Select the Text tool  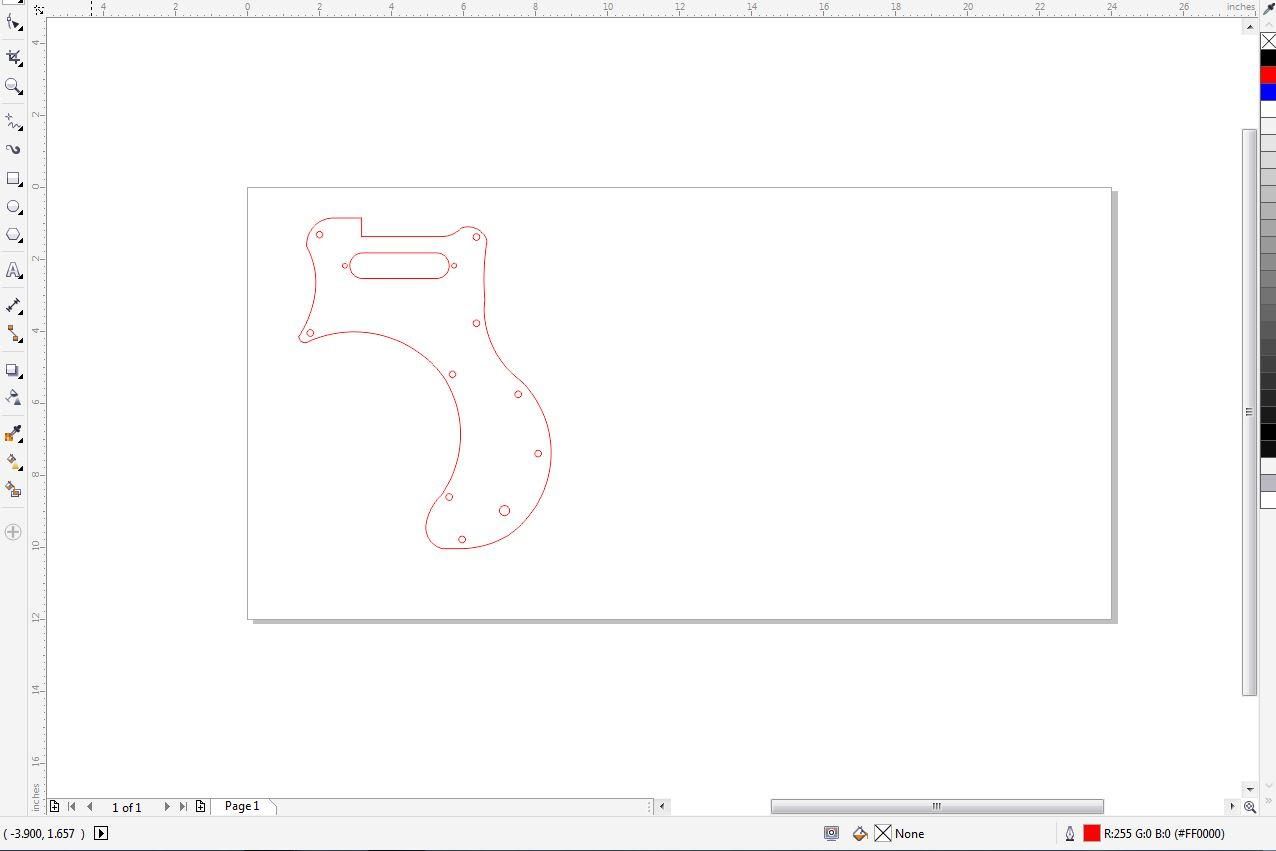13,271
